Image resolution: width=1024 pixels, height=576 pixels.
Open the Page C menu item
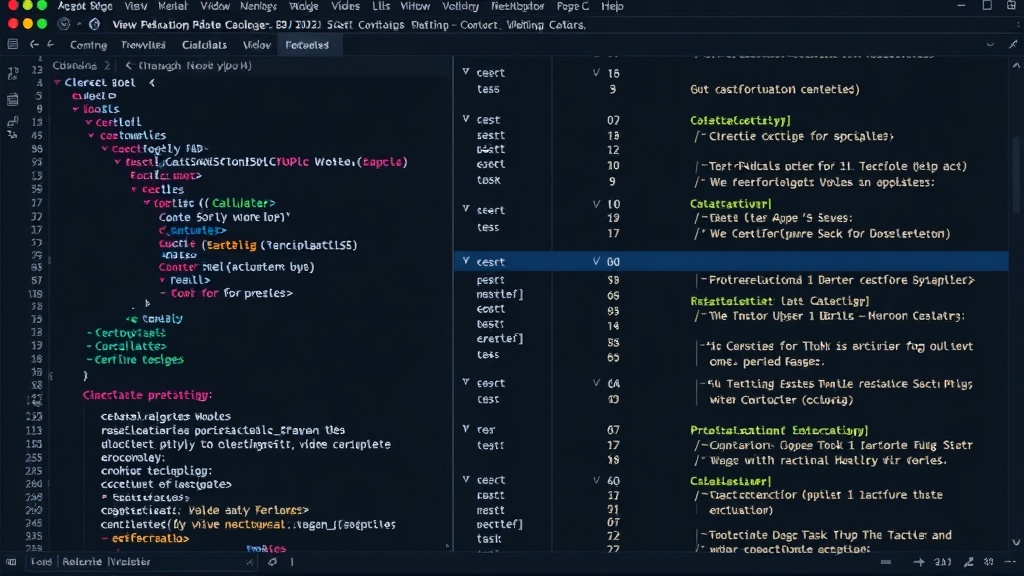pyautogui.click(x=573, y=6)
